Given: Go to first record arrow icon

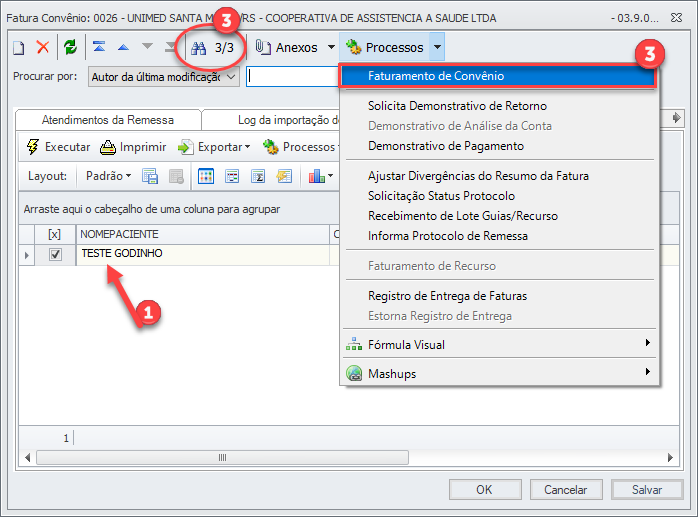Looking at the screenshot, I should [x=99, y=46].
